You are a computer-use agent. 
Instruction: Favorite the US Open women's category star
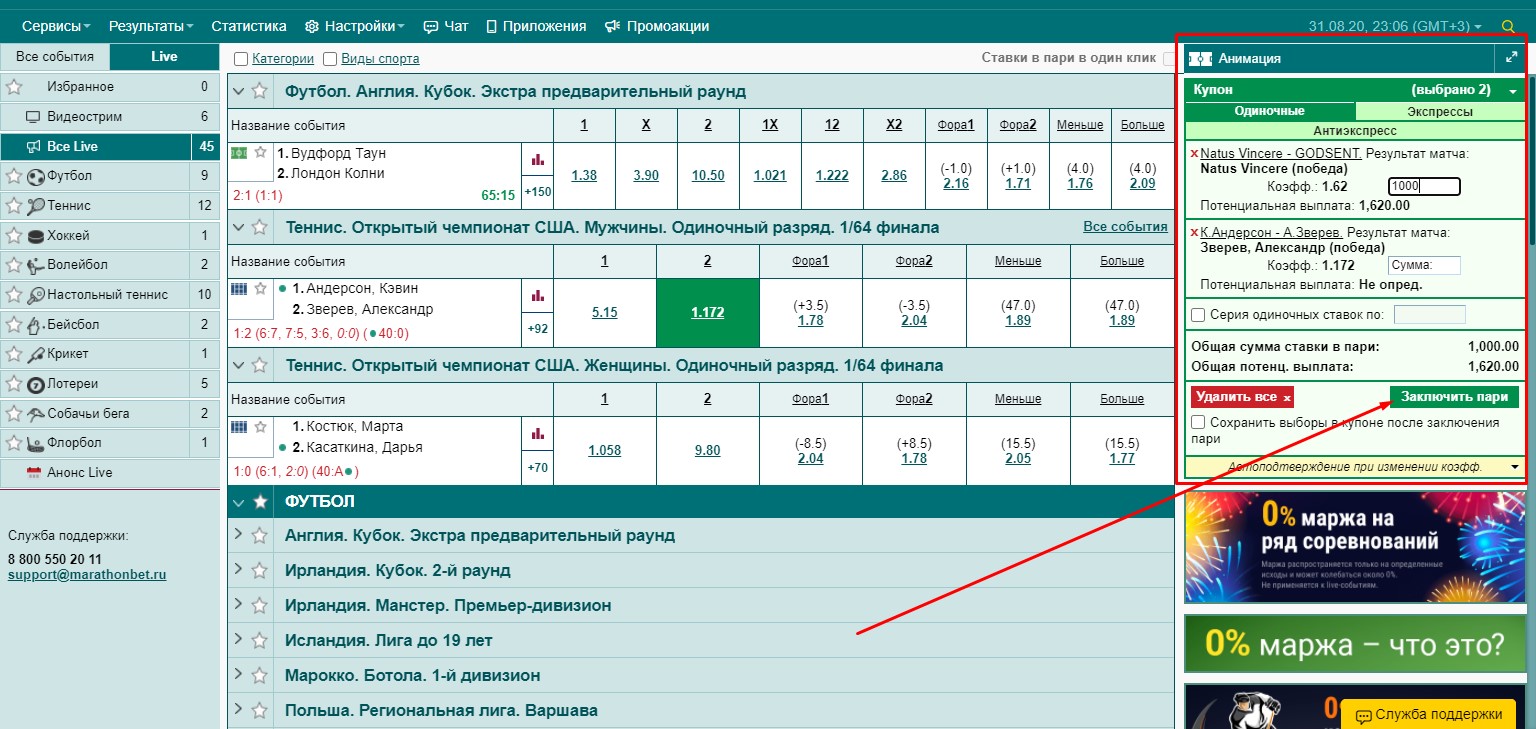260,365
